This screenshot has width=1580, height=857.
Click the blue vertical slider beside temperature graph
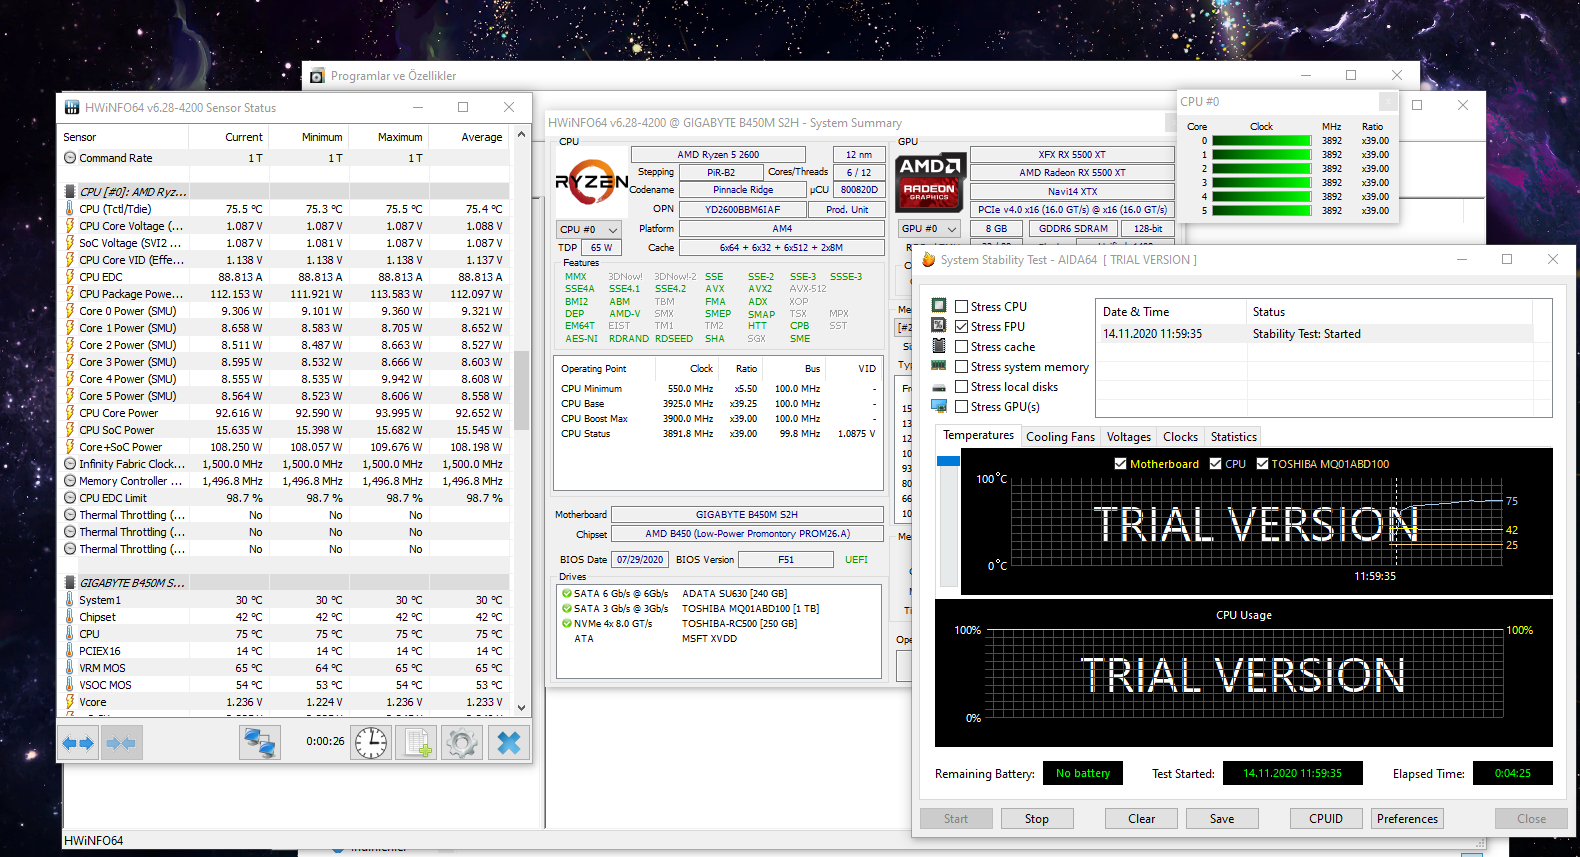coord(948,461)
